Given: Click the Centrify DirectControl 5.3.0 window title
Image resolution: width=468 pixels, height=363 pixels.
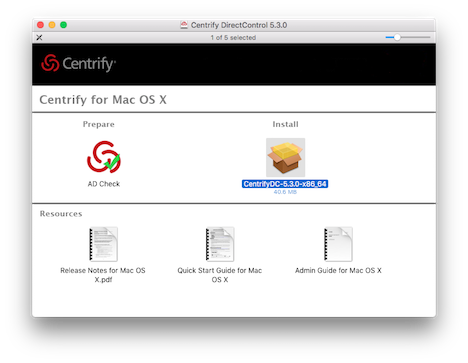Looking at the screenshot, I should [x=239, y=25].
